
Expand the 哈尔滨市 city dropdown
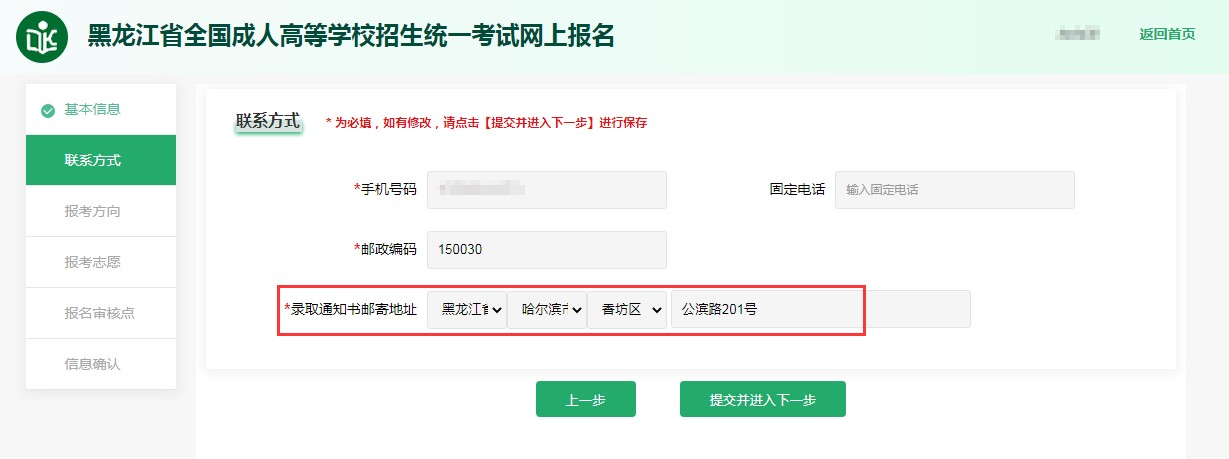tap(546, 310)
